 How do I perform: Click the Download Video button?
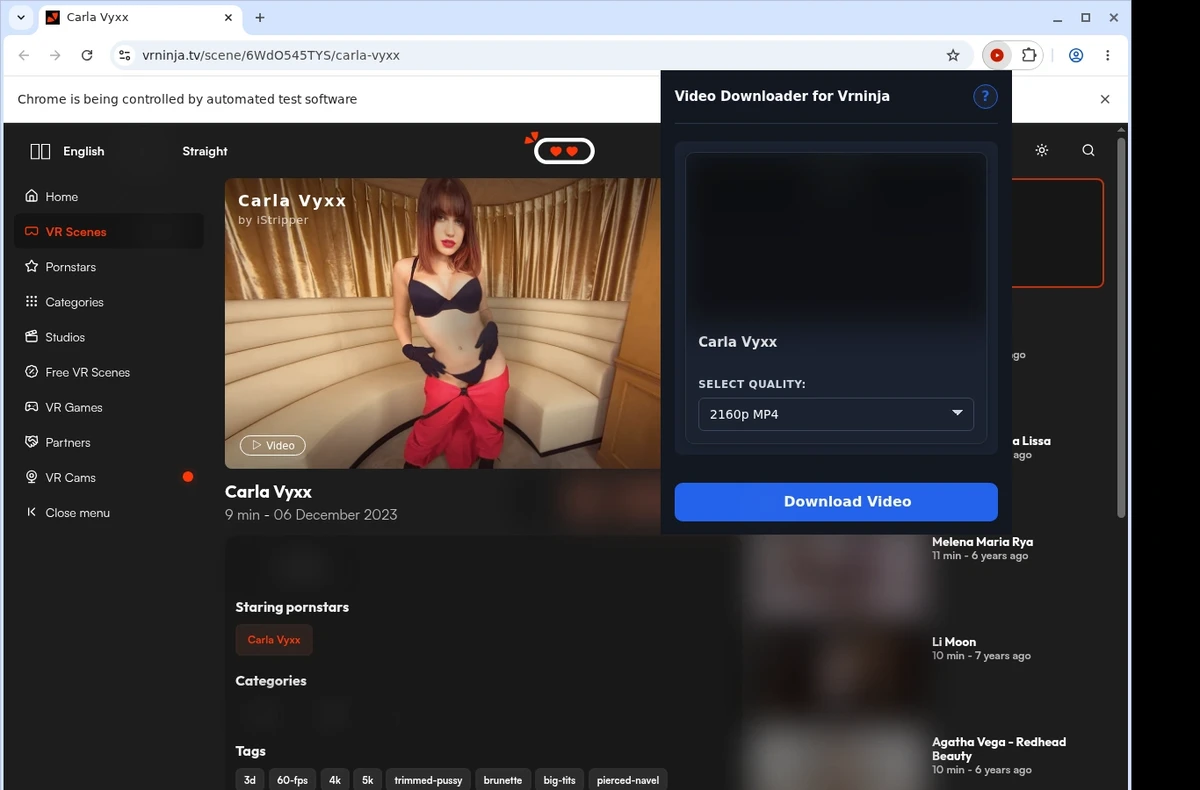click(836, 502)
